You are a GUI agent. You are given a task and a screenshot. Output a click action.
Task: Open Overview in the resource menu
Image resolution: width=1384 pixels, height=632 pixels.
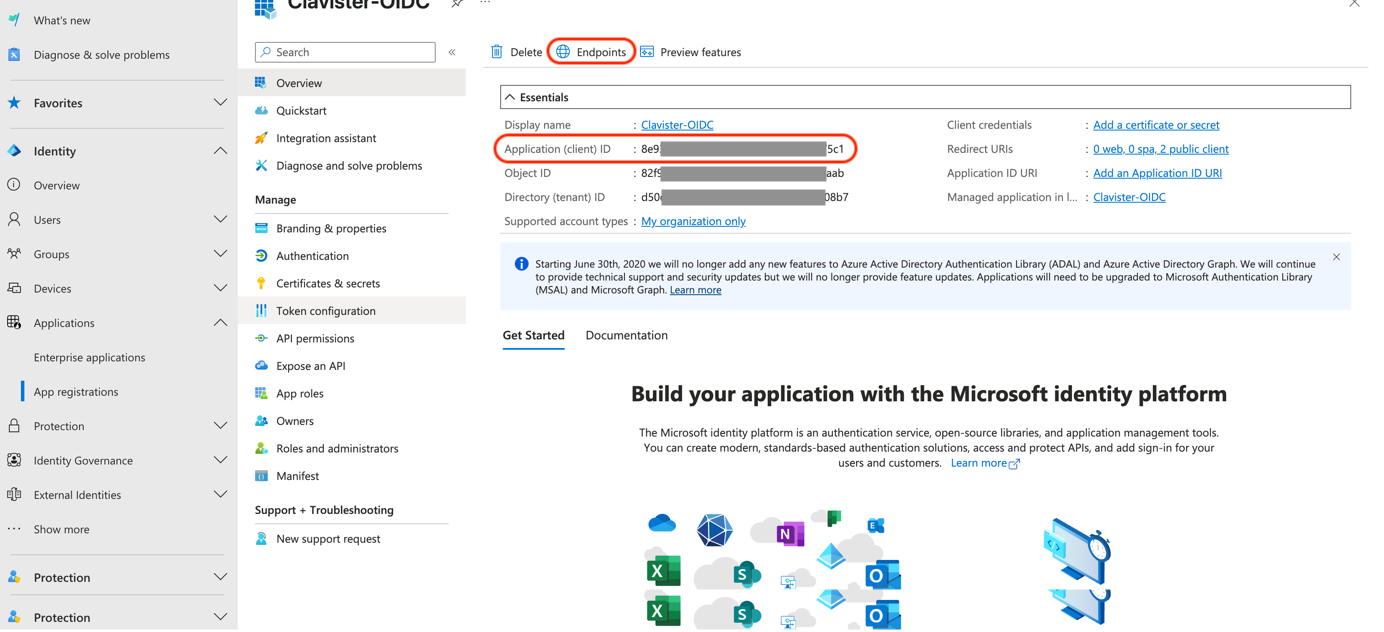352,83
